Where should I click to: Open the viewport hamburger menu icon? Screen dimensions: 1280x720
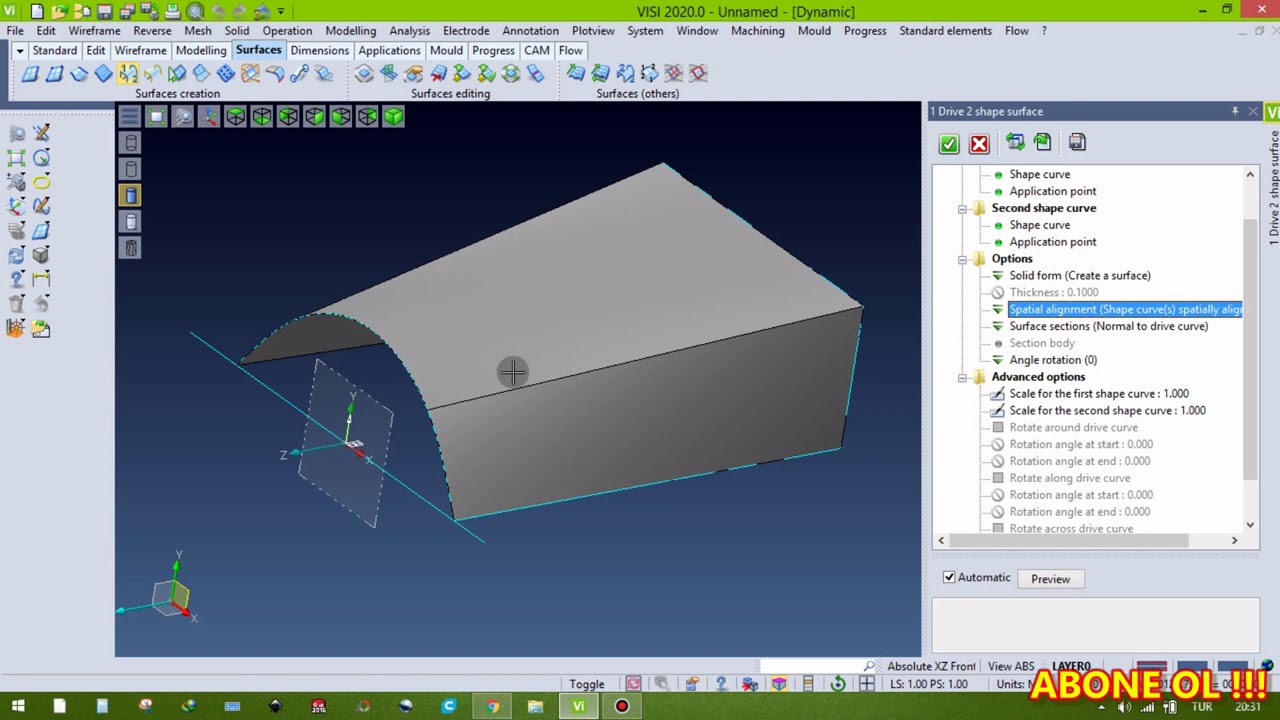coord(129,117)
